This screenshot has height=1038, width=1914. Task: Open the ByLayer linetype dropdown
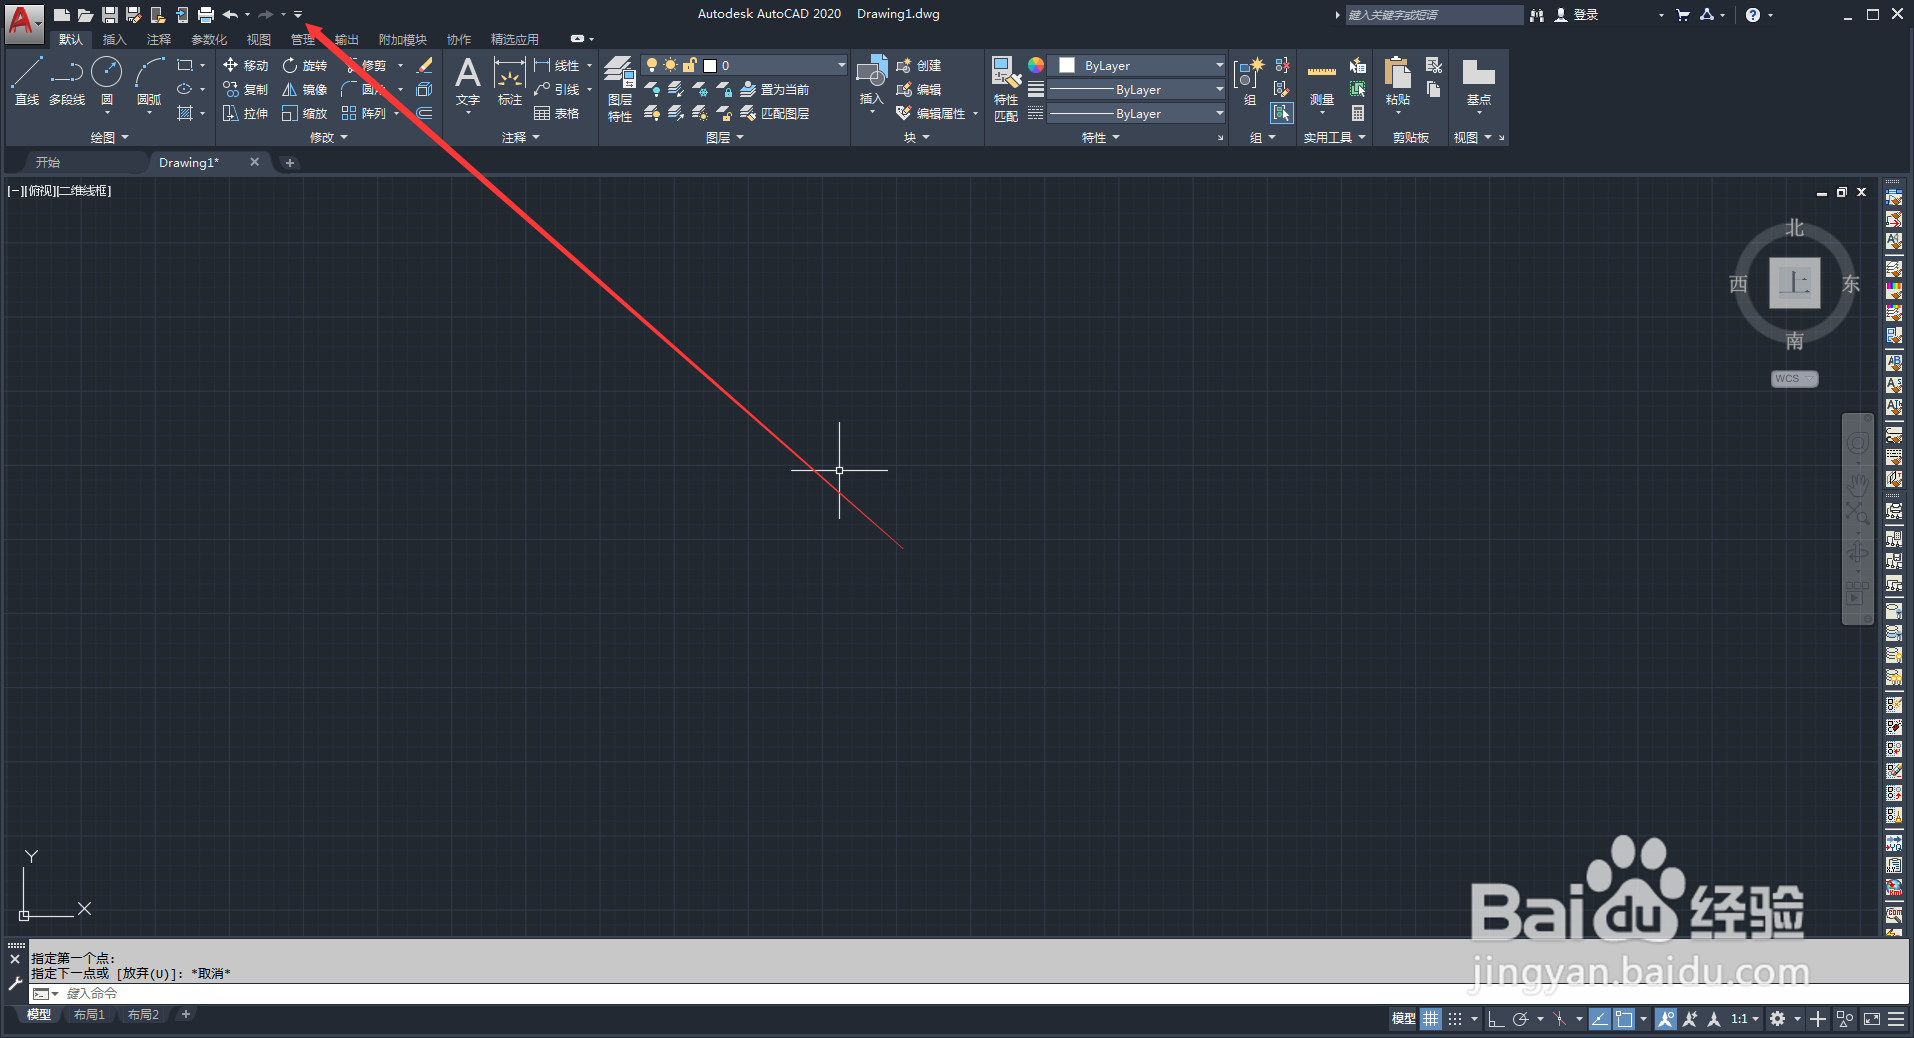pos(1136,113)
